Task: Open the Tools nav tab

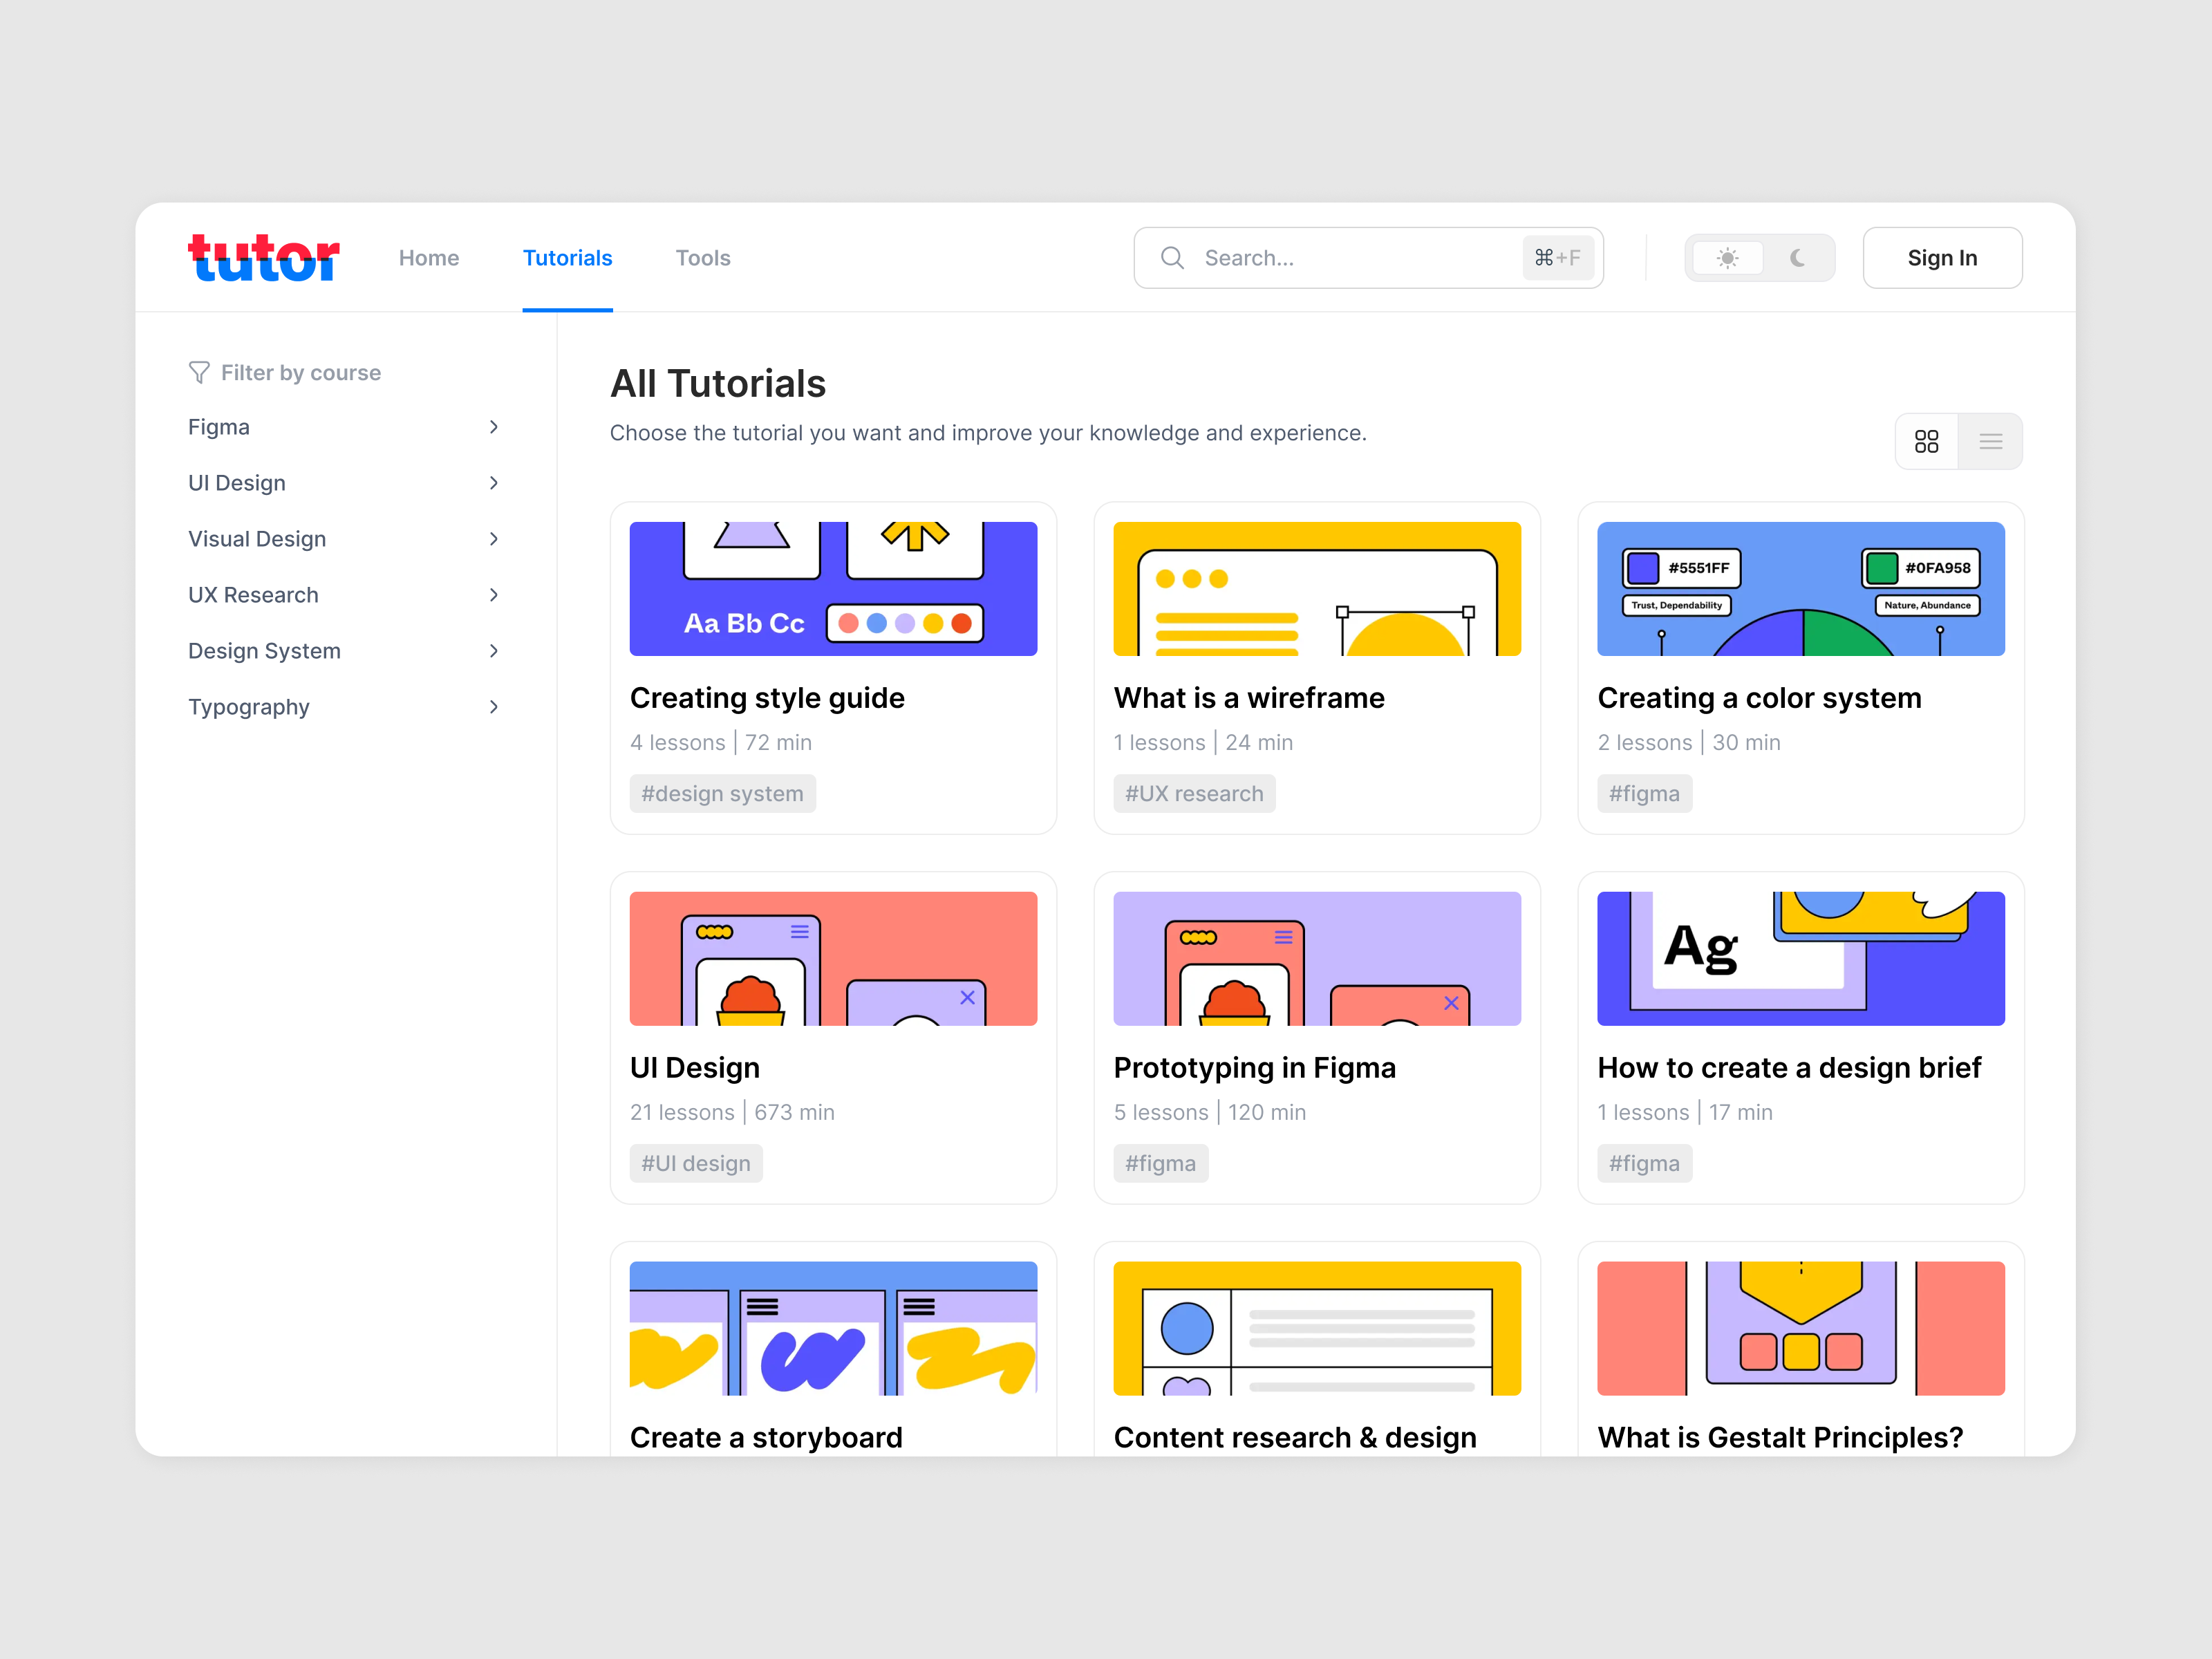Action: [x=703, y=258]
